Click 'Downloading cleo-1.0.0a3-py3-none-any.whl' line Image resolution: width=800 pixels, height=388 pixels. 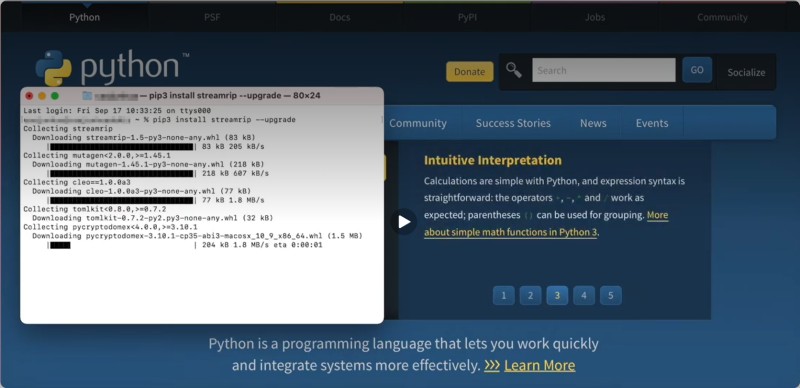coord(141,191)
